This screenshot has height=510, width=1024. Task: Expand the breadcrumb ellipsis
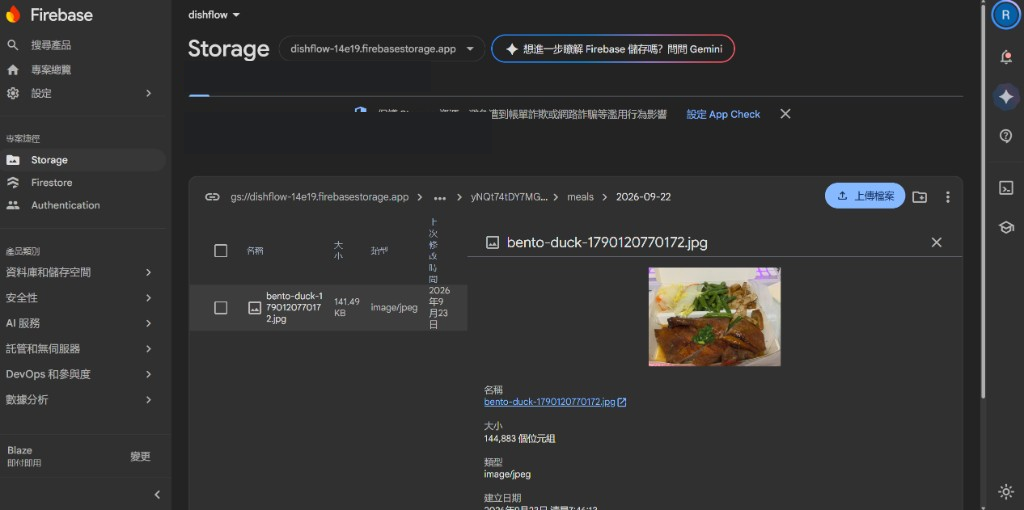tap(440, 197)
